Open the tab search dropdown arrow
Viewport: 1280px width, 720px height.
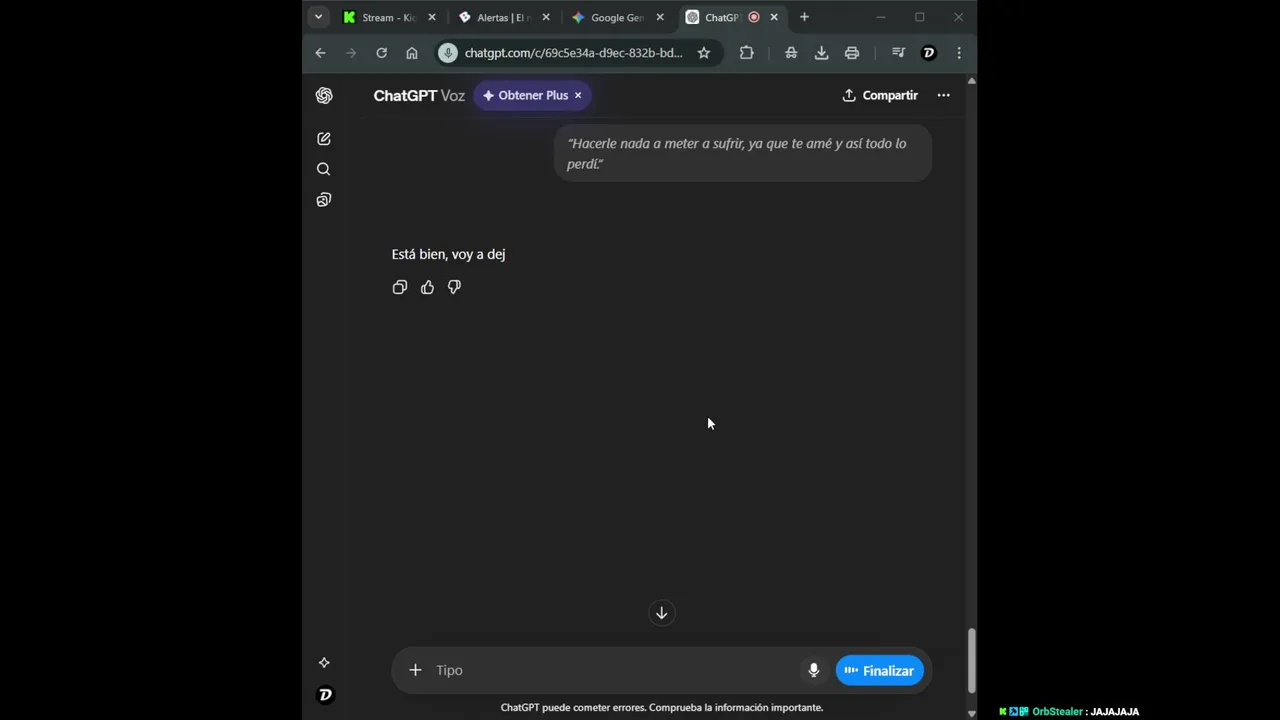(318, 17)
